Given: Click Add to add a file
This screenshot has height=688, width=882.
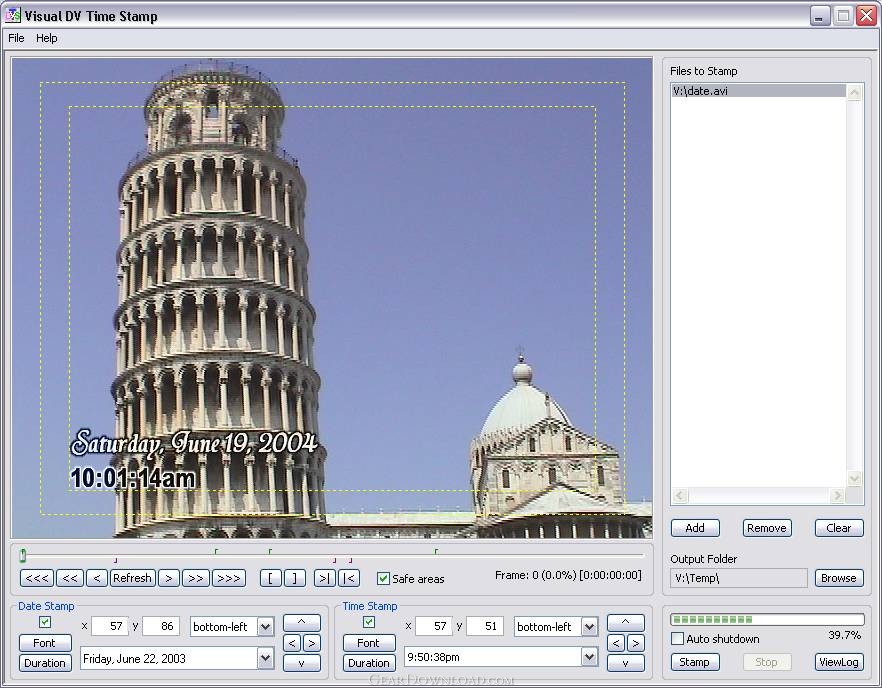Looking at the screenshot, I should coord(695,528).
